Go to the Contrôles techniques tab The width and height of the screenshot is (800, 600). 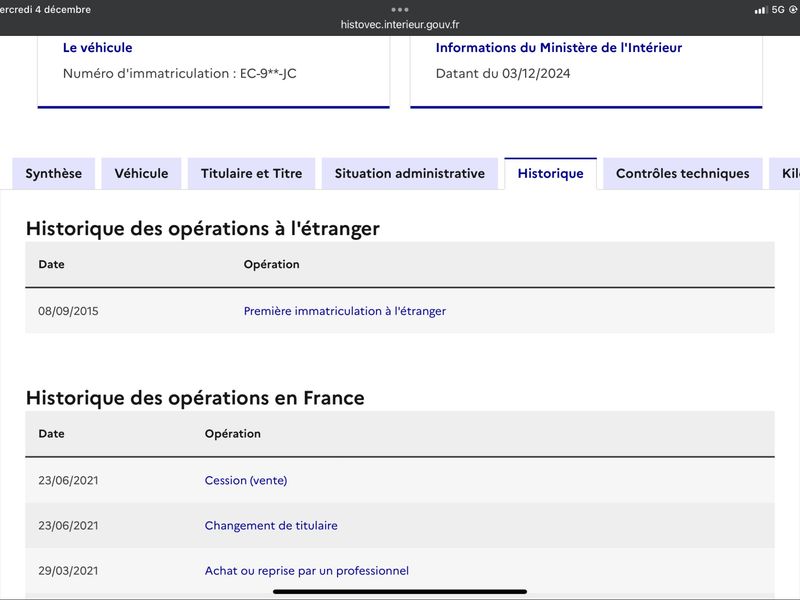point(683,173)
